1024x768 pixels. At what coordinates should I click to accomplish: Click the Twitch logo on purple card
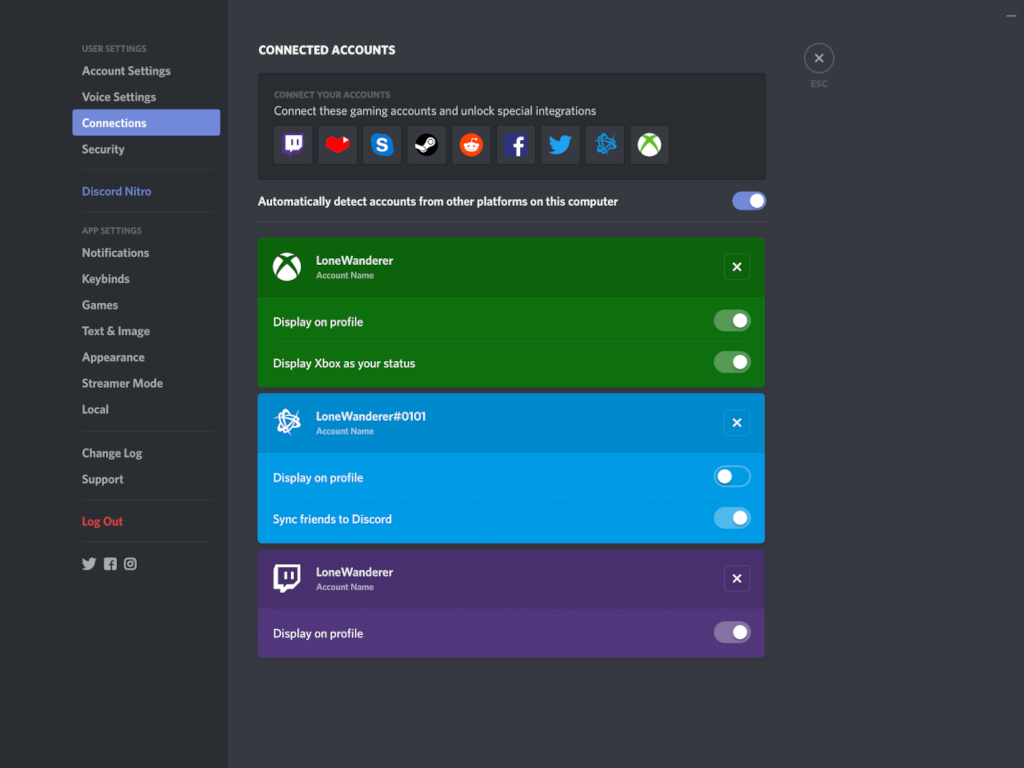tap(287, 578)
